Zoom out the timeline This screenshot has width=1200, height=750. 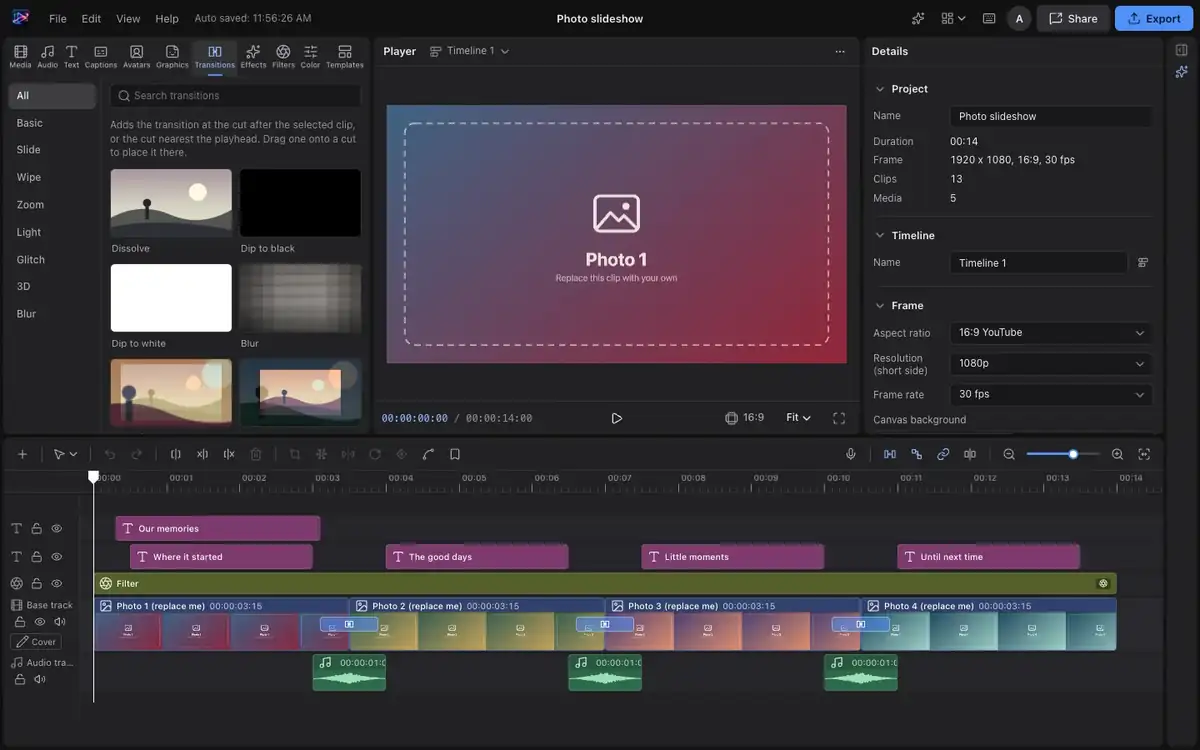[x=1009, y=454]
